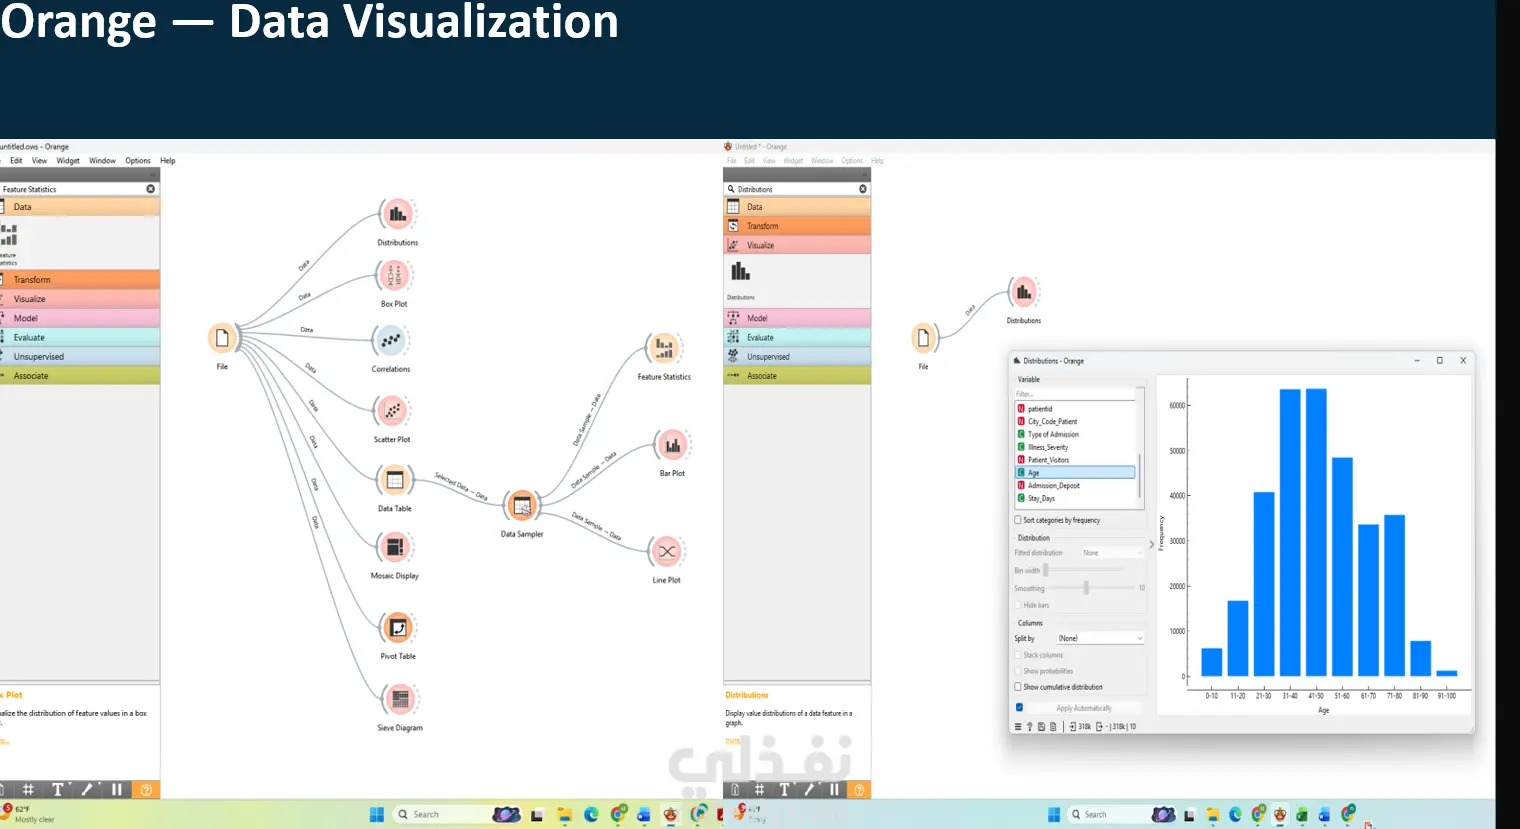Expand the Visualize category in left toolbox
The height and width of the screenshot is (829, 1520).
[80, 299]
